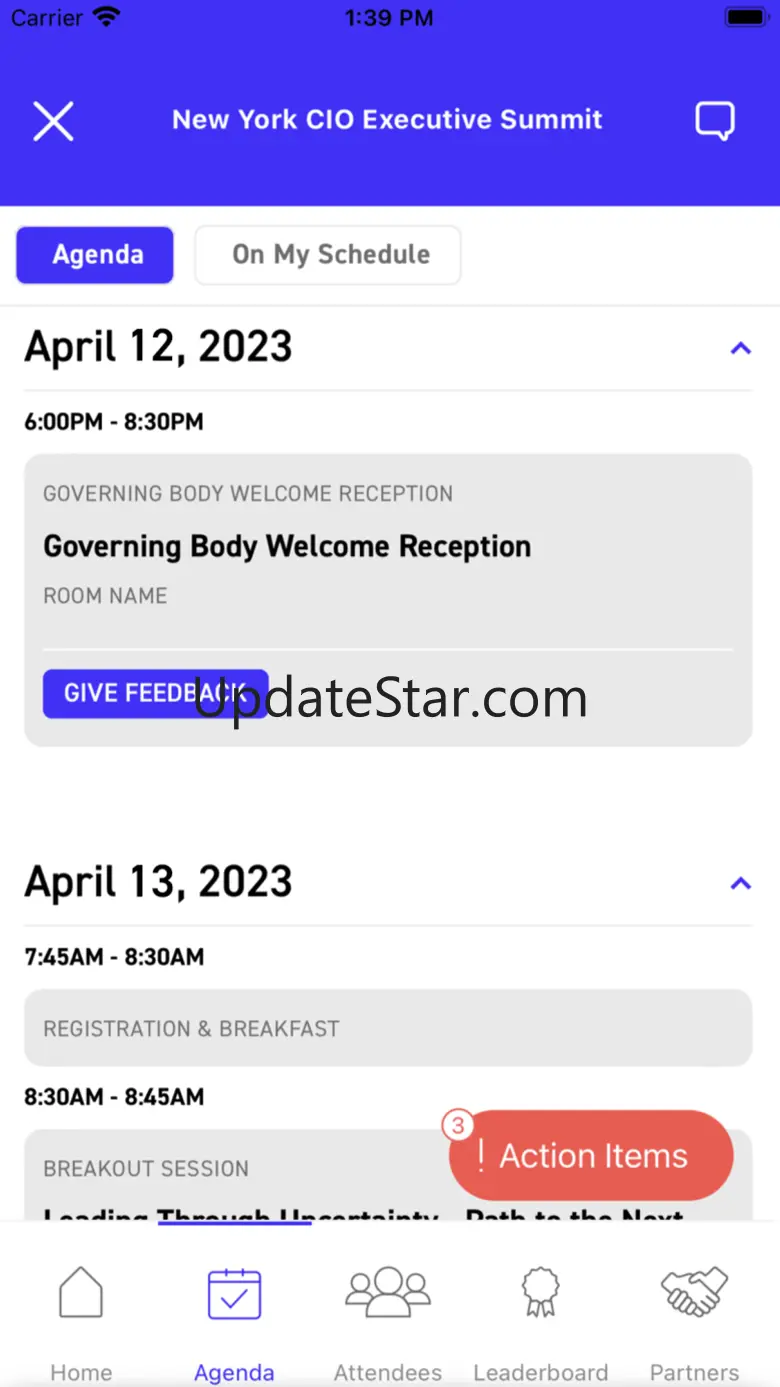This screenshot has height=1387, width=780.
Task: Collapse the April 13, 2023 section
Action: click(x=740, y=883)
